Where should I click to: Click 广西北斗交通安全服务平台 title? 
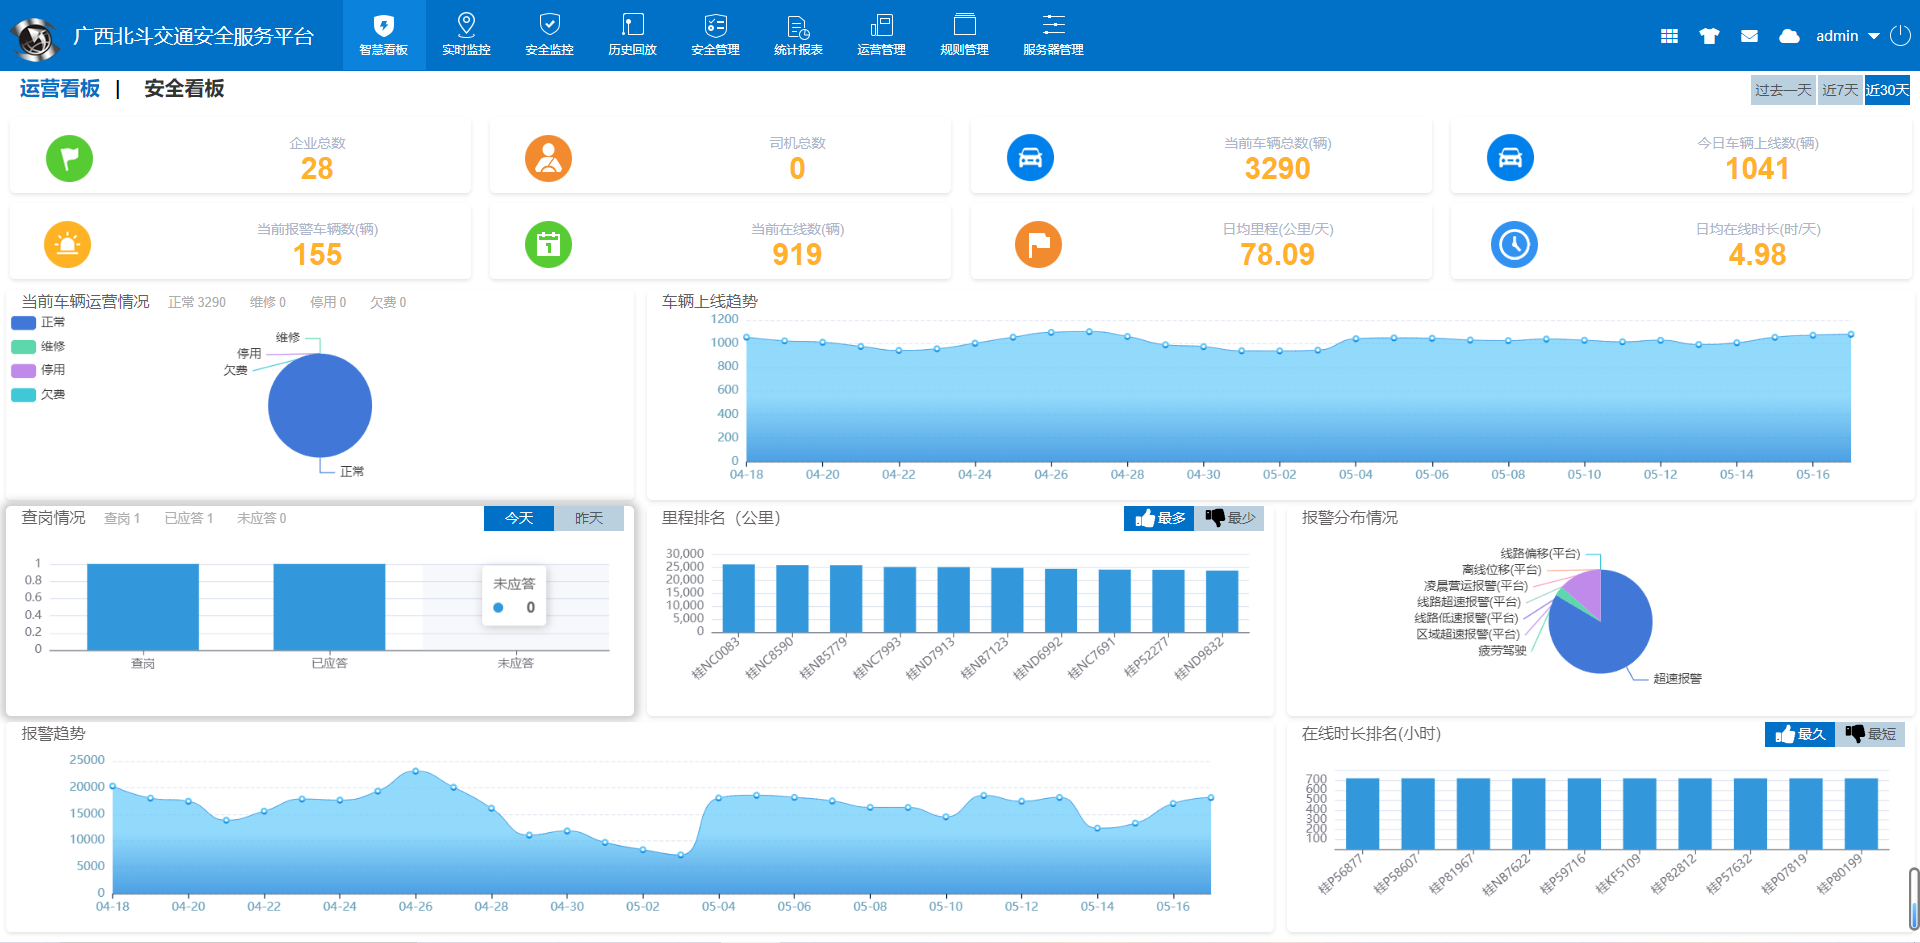tap(194, 37)
